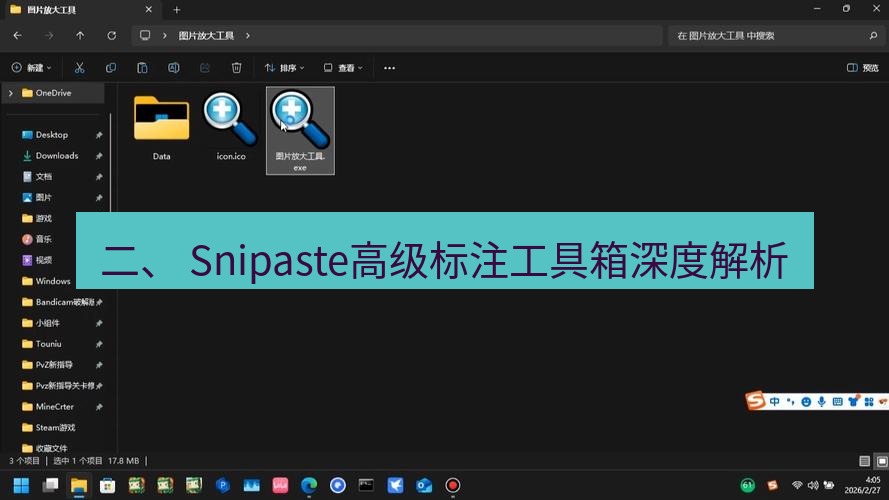Click 选中 1 个项目 17.8 MB status text
Viewport: 889px width, 500px height.
click(x=96, y=461)
